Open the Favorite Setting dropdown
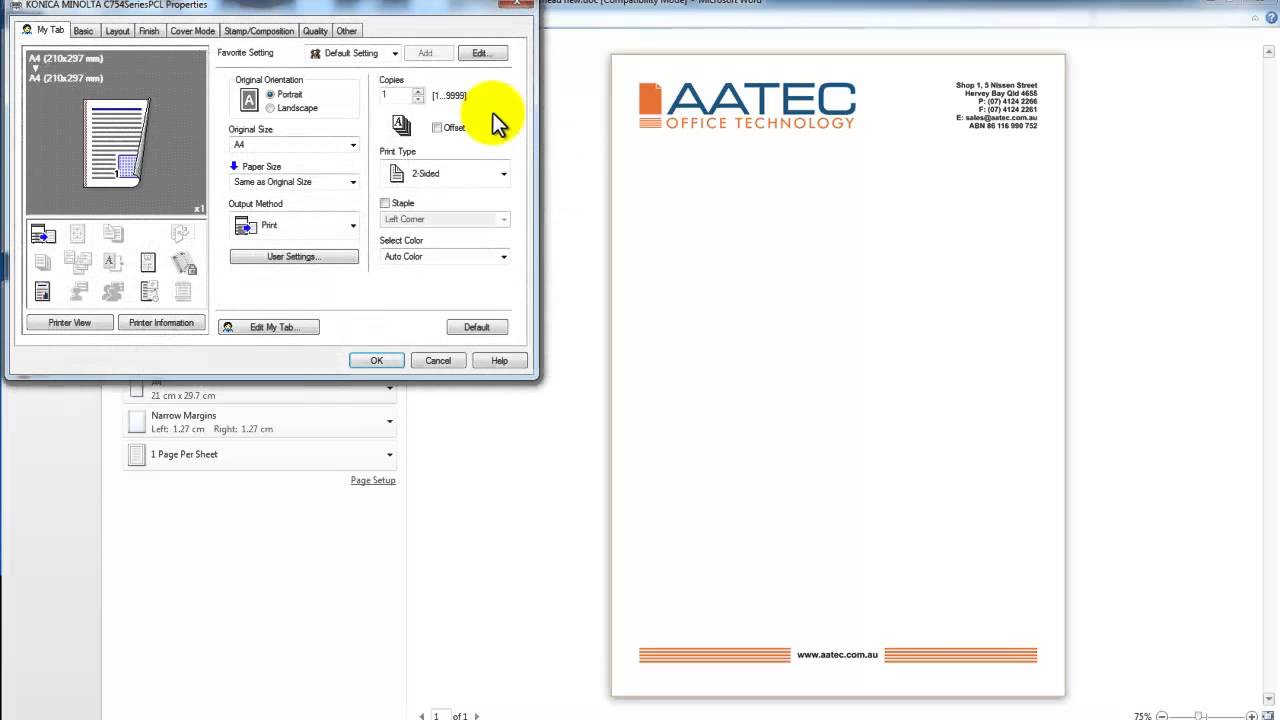Image resolution: width=1280 pixels, height=720 pixels. [x=353, y=53]
